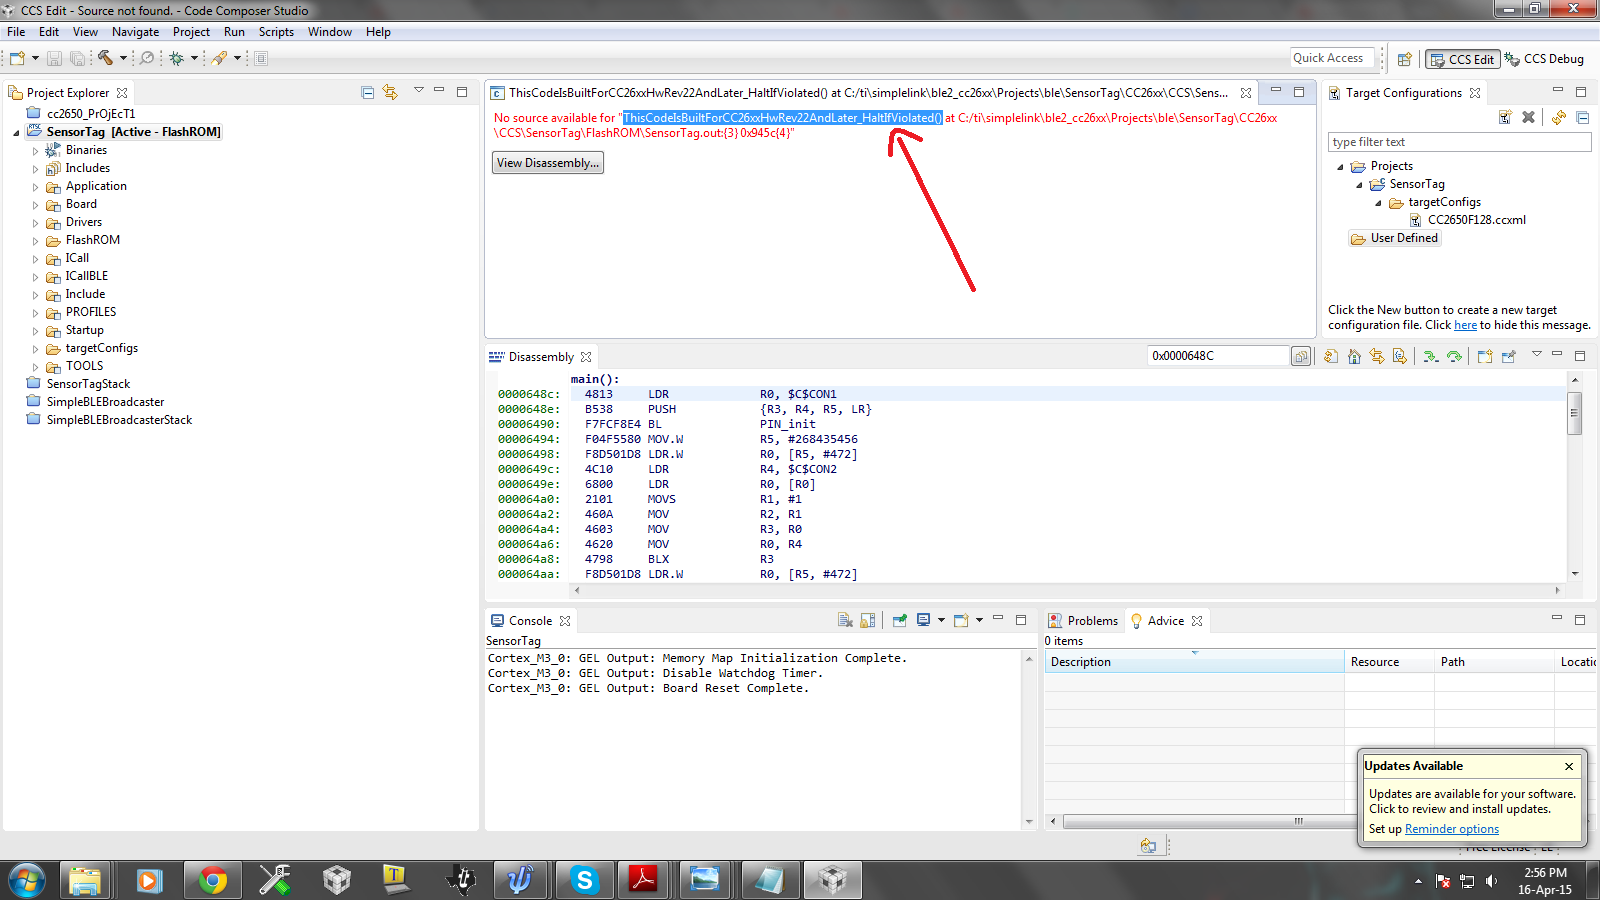Screen dimensions: 1600x900
Task: Open Google Chrome from the taskbar
Action: point(212,880)
